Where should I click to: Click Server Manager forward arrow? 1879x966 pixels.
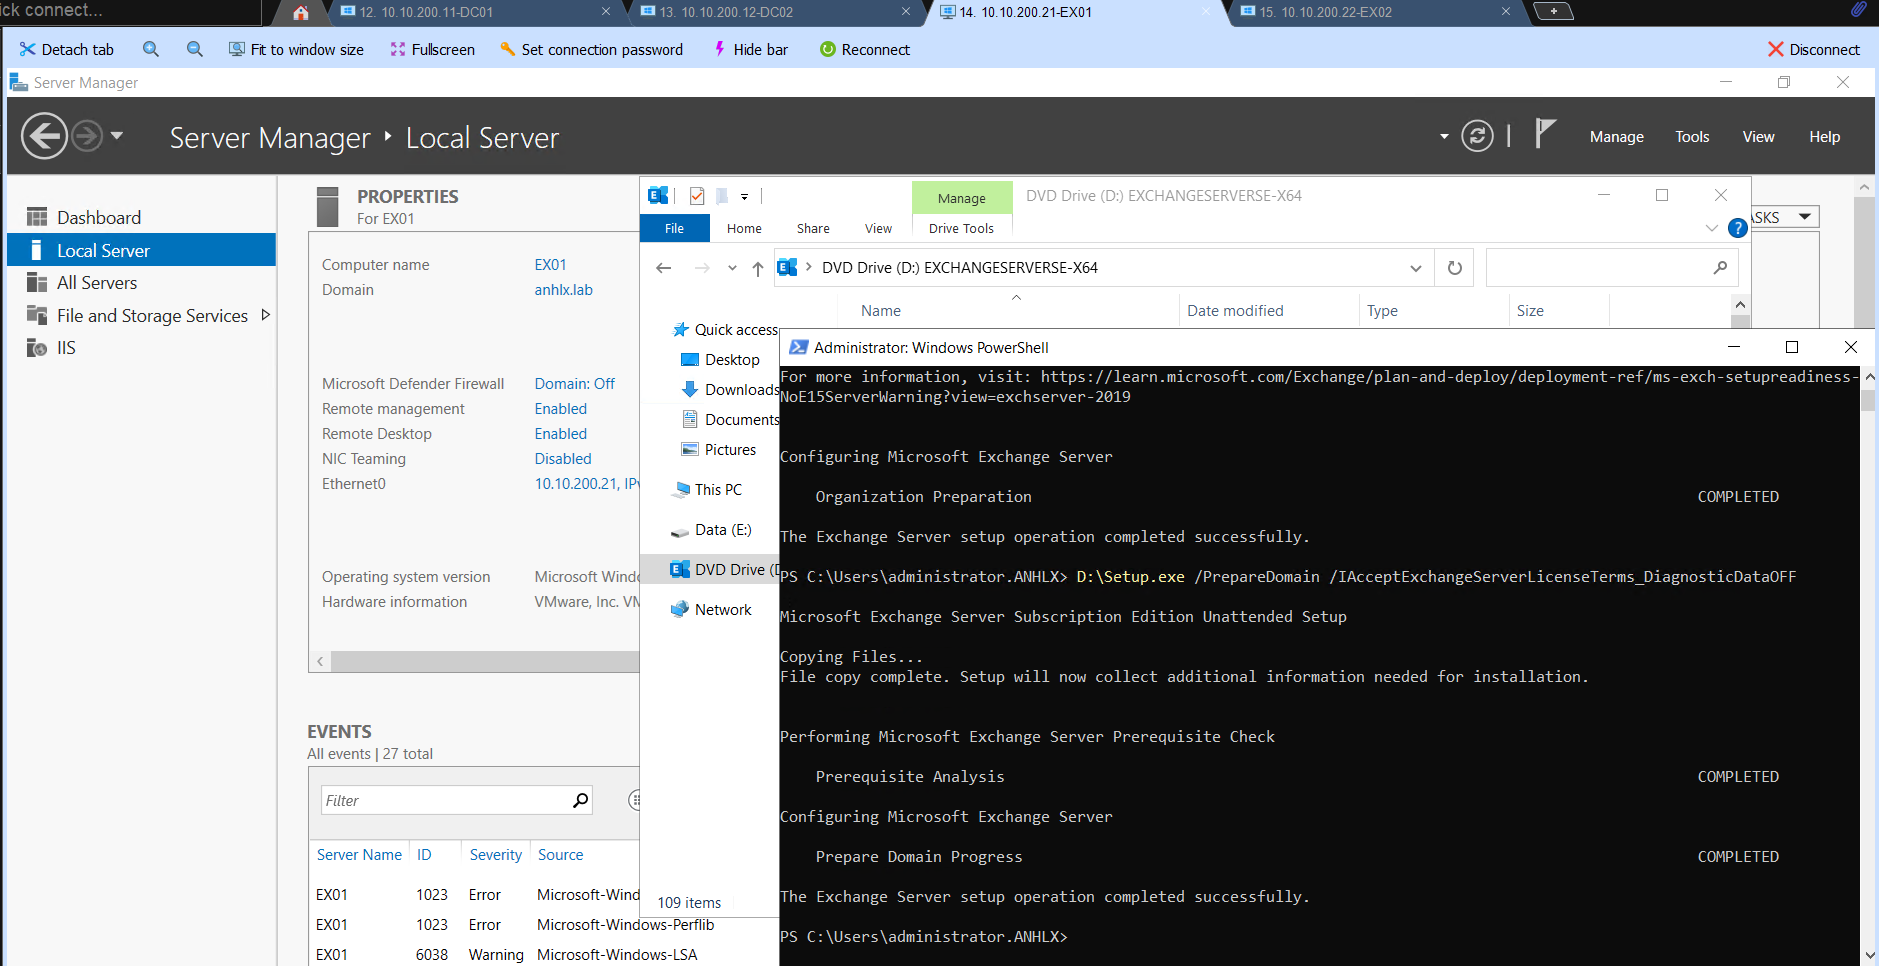click(87, 135)
